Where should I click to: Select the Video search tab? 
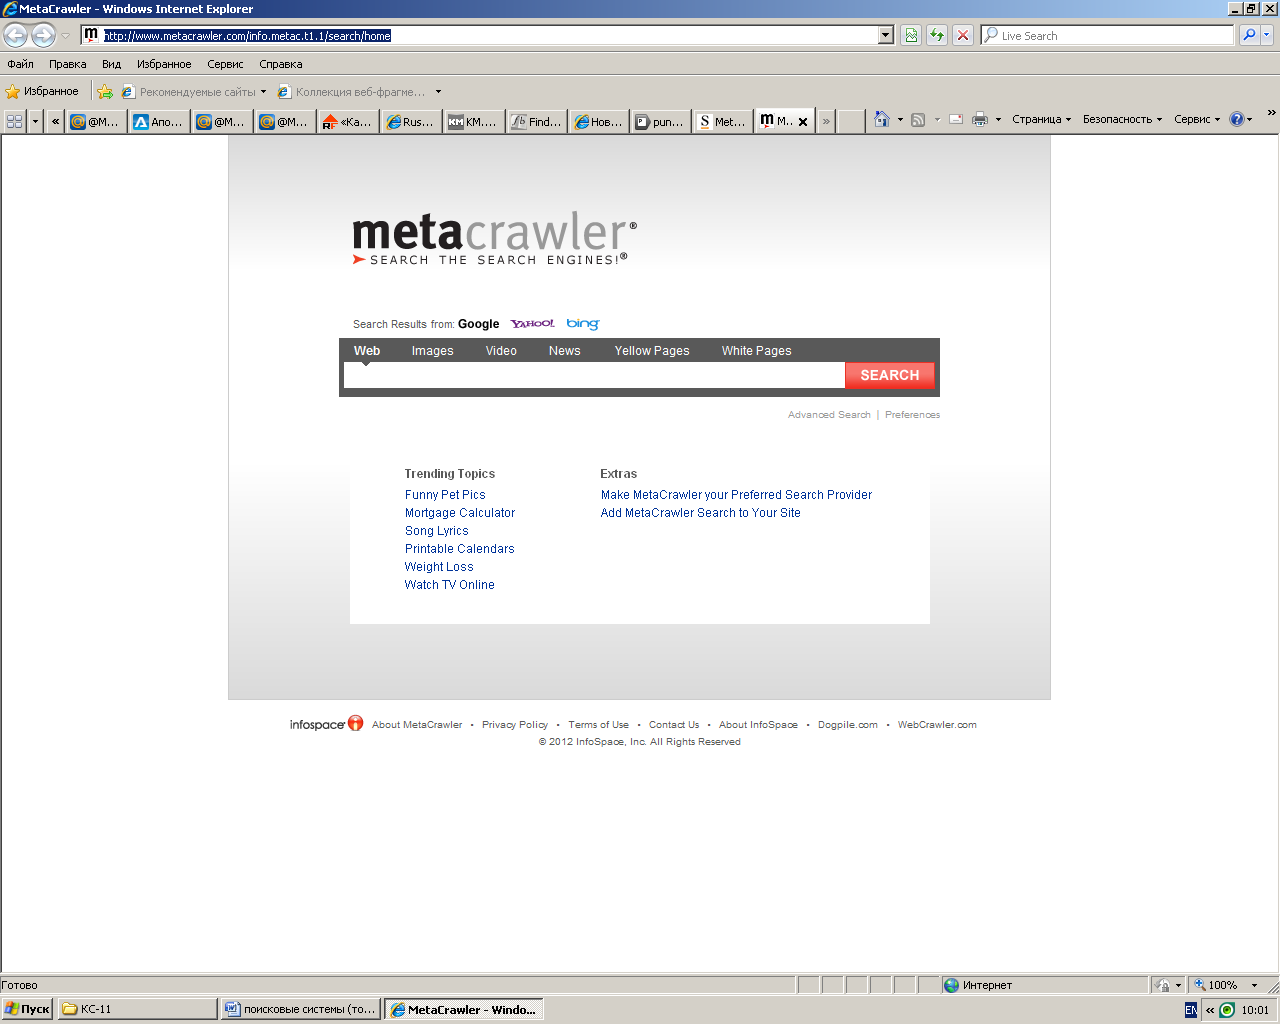[501, 351]
